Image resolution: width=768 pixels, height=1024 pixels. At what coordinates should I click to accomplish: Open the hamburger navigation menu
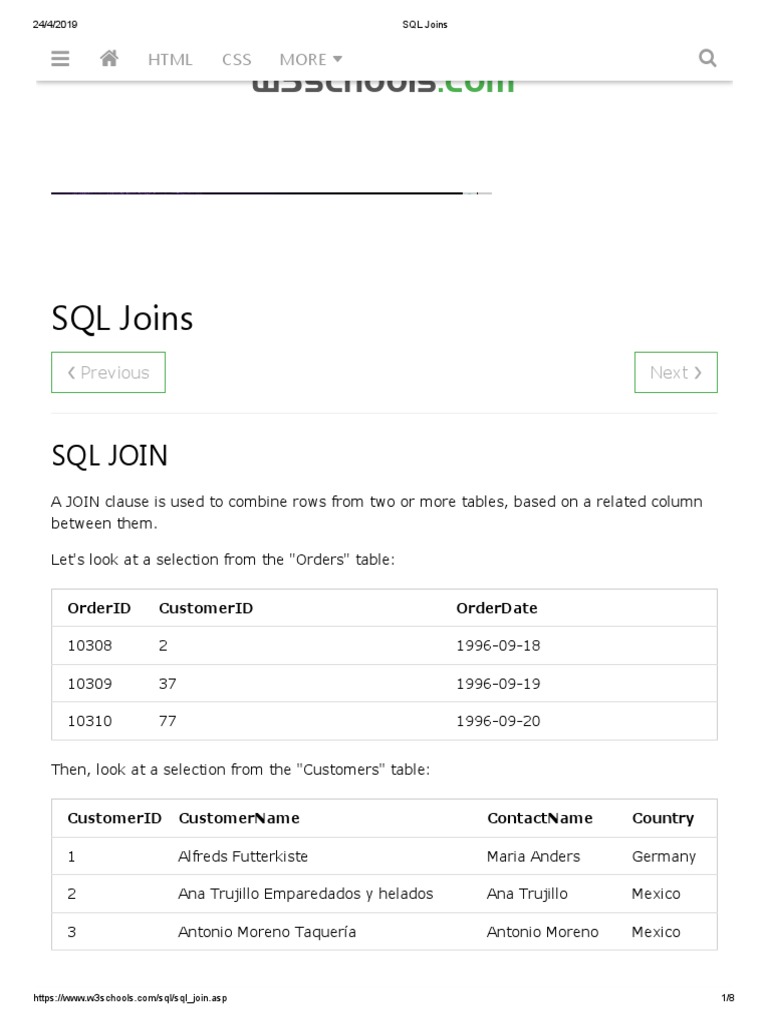pos(60,58)
